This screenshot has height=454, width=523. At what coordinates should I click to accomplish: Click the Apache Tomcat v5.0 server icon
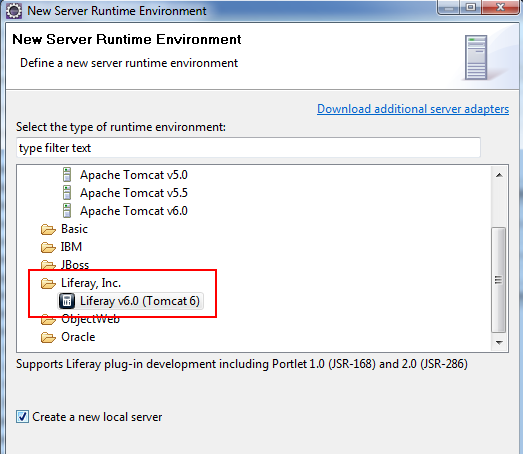tap(67, 175)
